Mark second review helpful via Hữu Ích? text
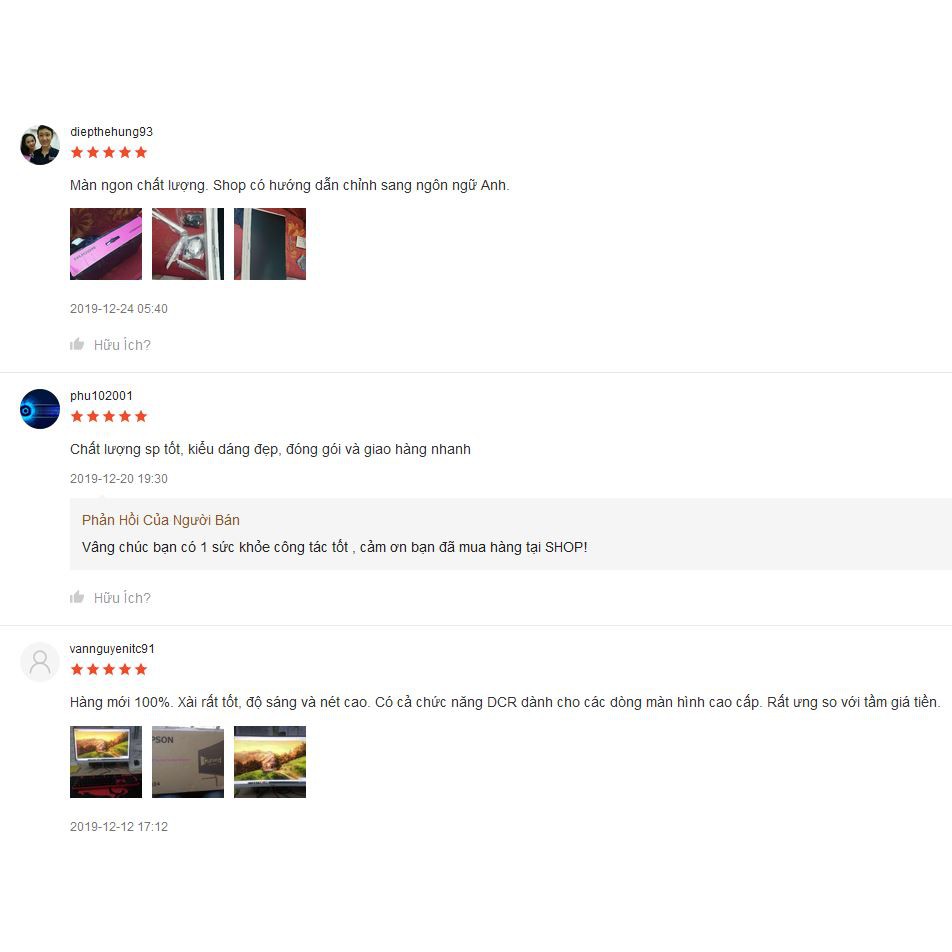The width and height of the screenshot is (952, 952). (122, 598)
